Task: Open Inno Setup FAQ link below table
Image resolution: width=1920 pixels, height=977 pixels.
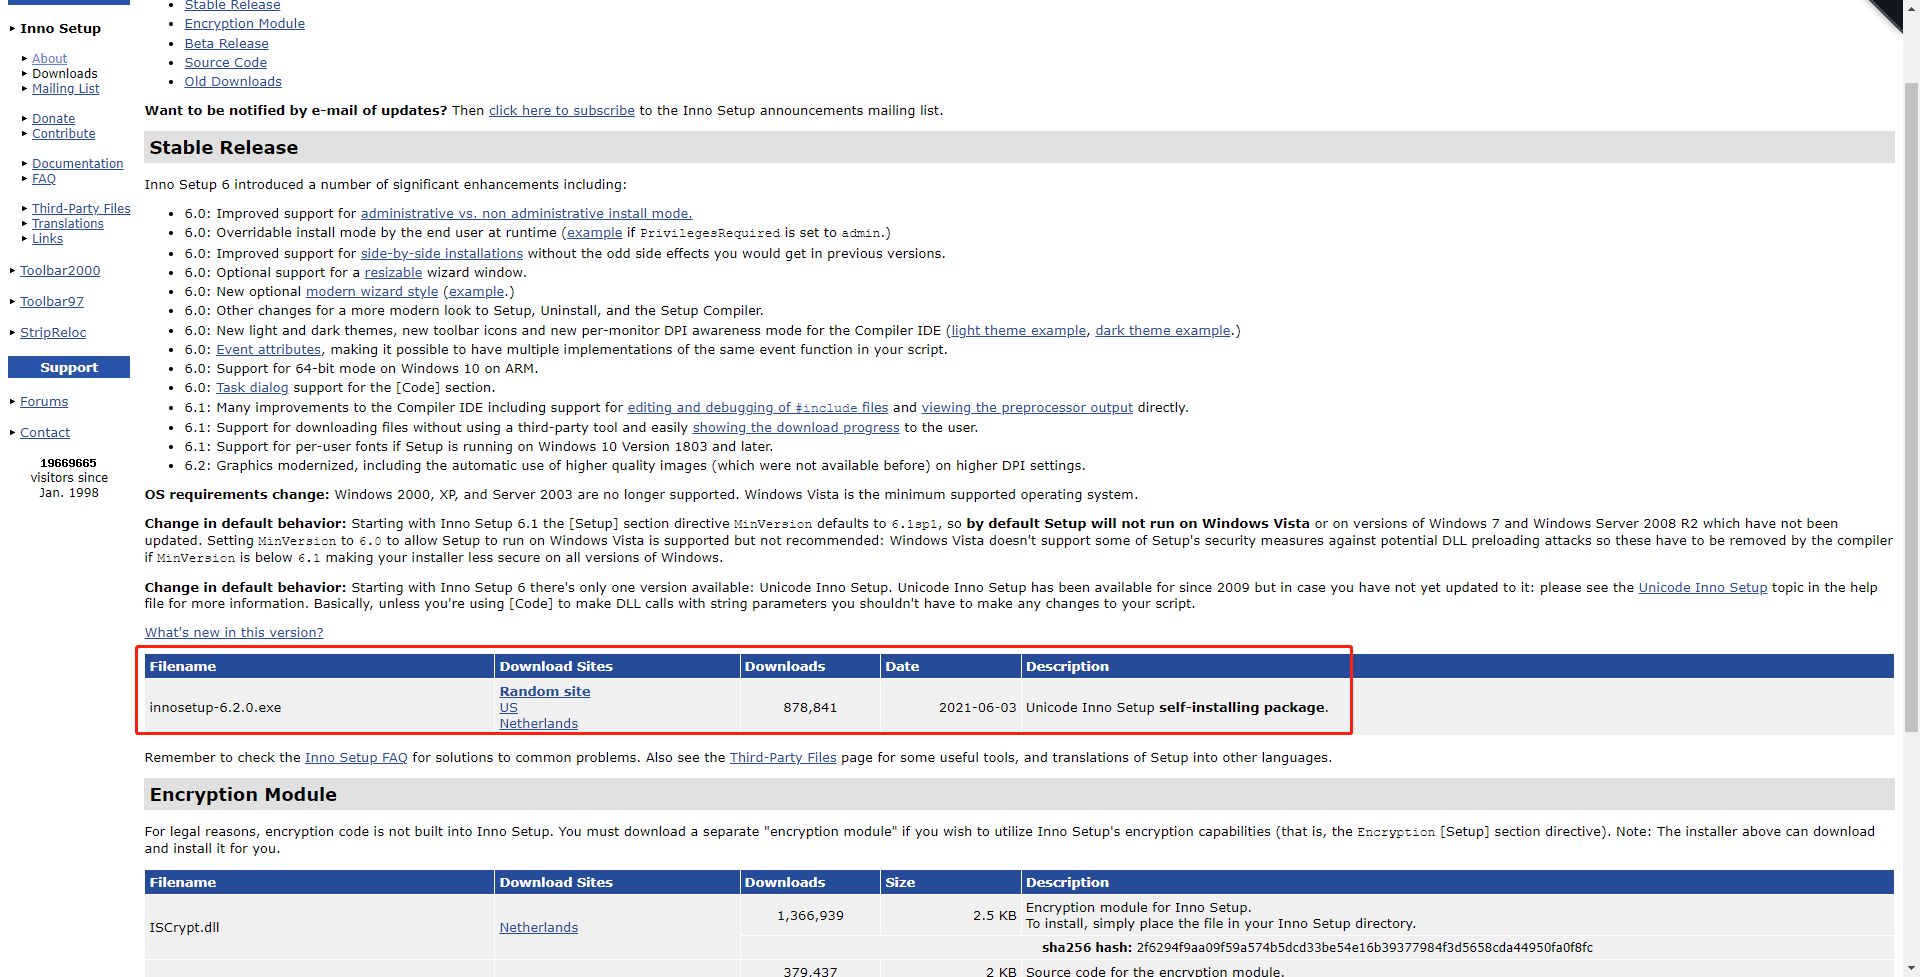Action: pos(356,758)
